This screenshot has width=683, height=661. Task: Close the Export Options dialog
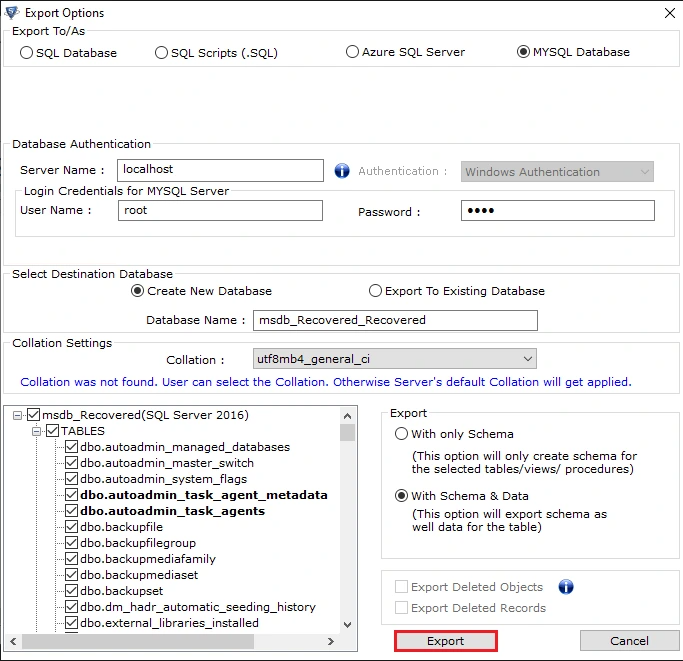tap(670, 13)
